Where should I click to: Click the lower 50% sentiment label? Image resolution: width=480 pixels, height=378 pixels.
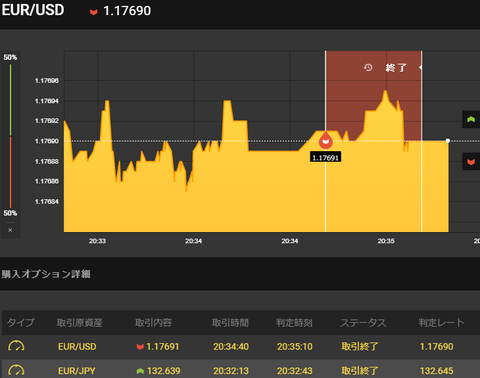[10, 213]
